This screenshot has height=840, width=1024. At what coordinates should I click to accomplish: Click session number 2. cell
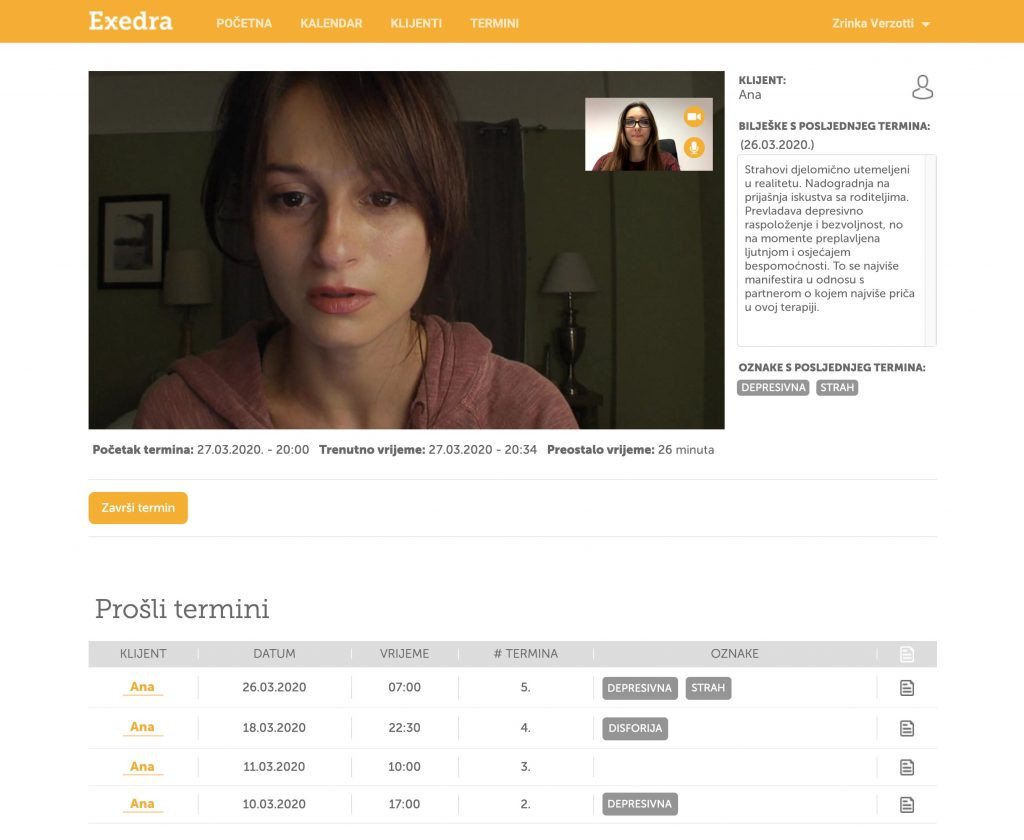[x=526, y=805]
